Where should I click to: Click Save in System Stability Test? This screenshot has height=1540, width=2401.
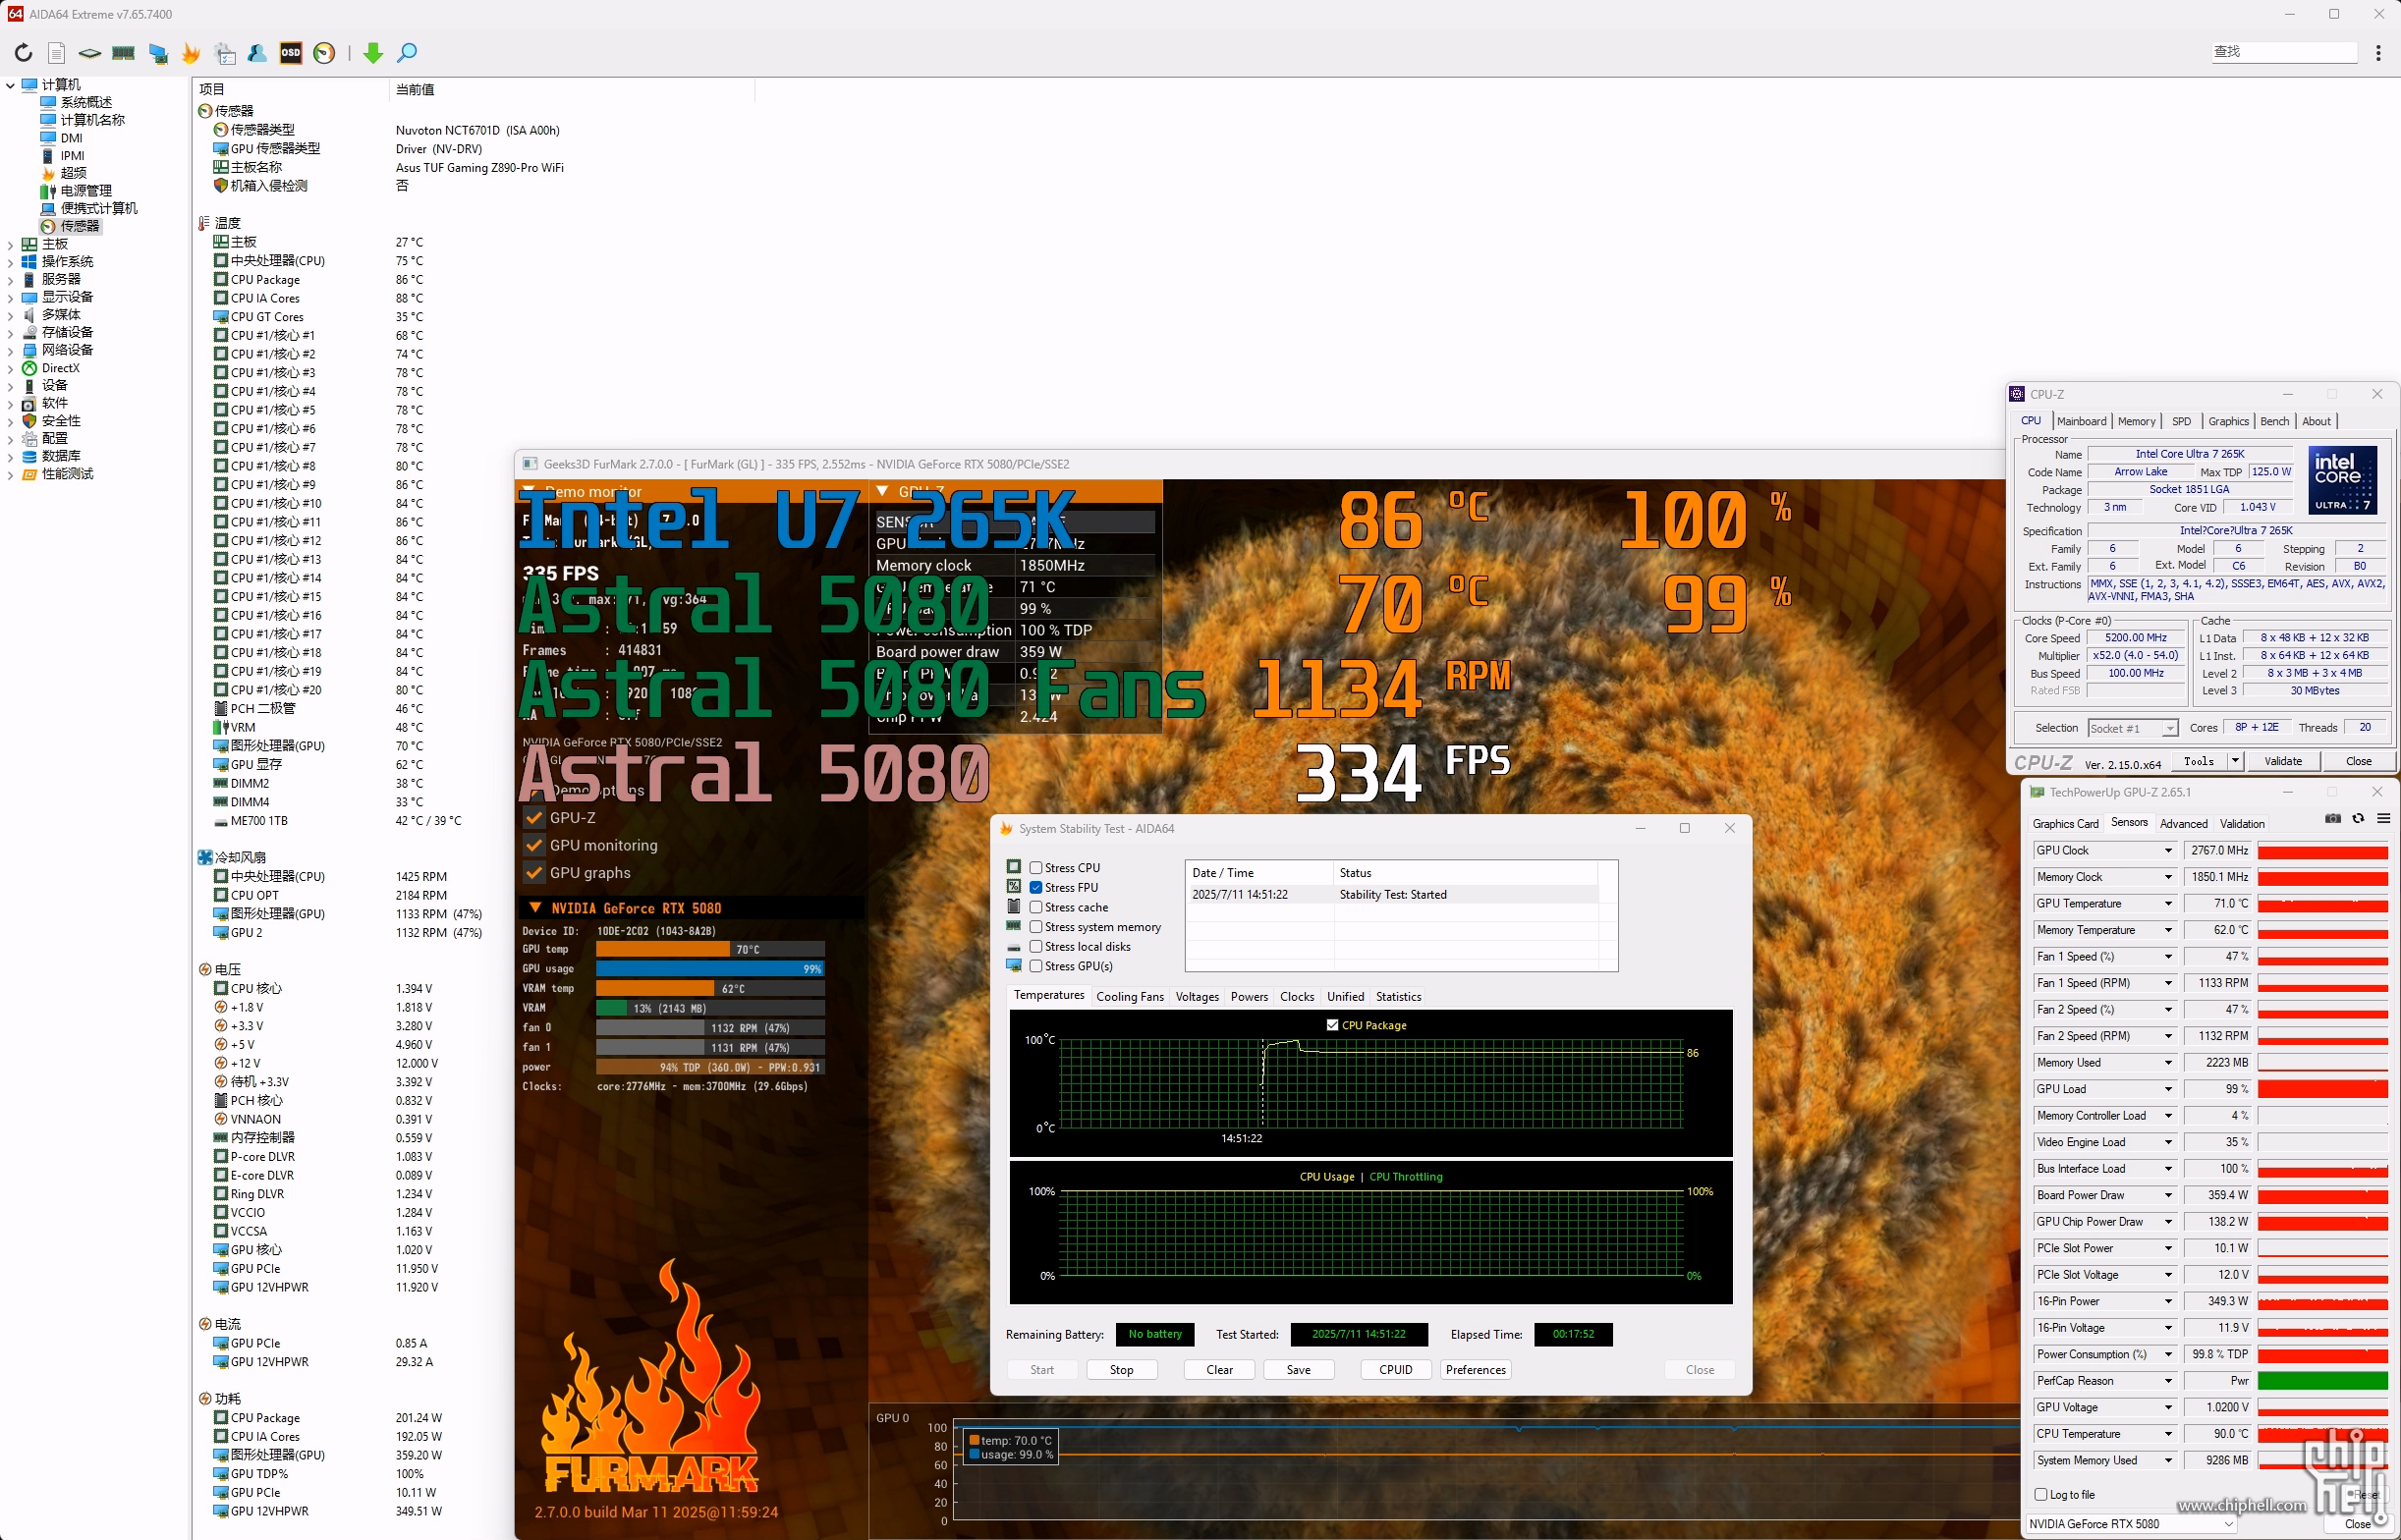pos(1298,1370)
